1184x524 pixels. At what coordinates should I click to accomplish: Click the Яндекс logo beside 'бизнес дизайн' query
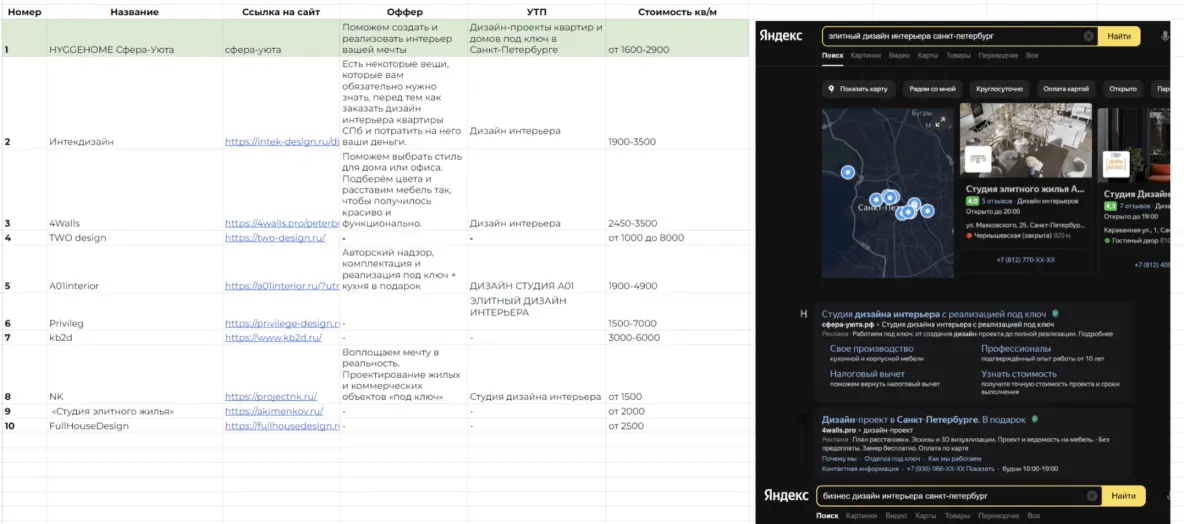(785, 496)
